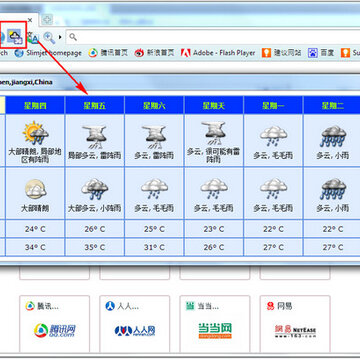This screenshot has width=360, height=360.
Task: Click 星期五 daytime thunderstorm icon
Action: (x=95, y=137)
